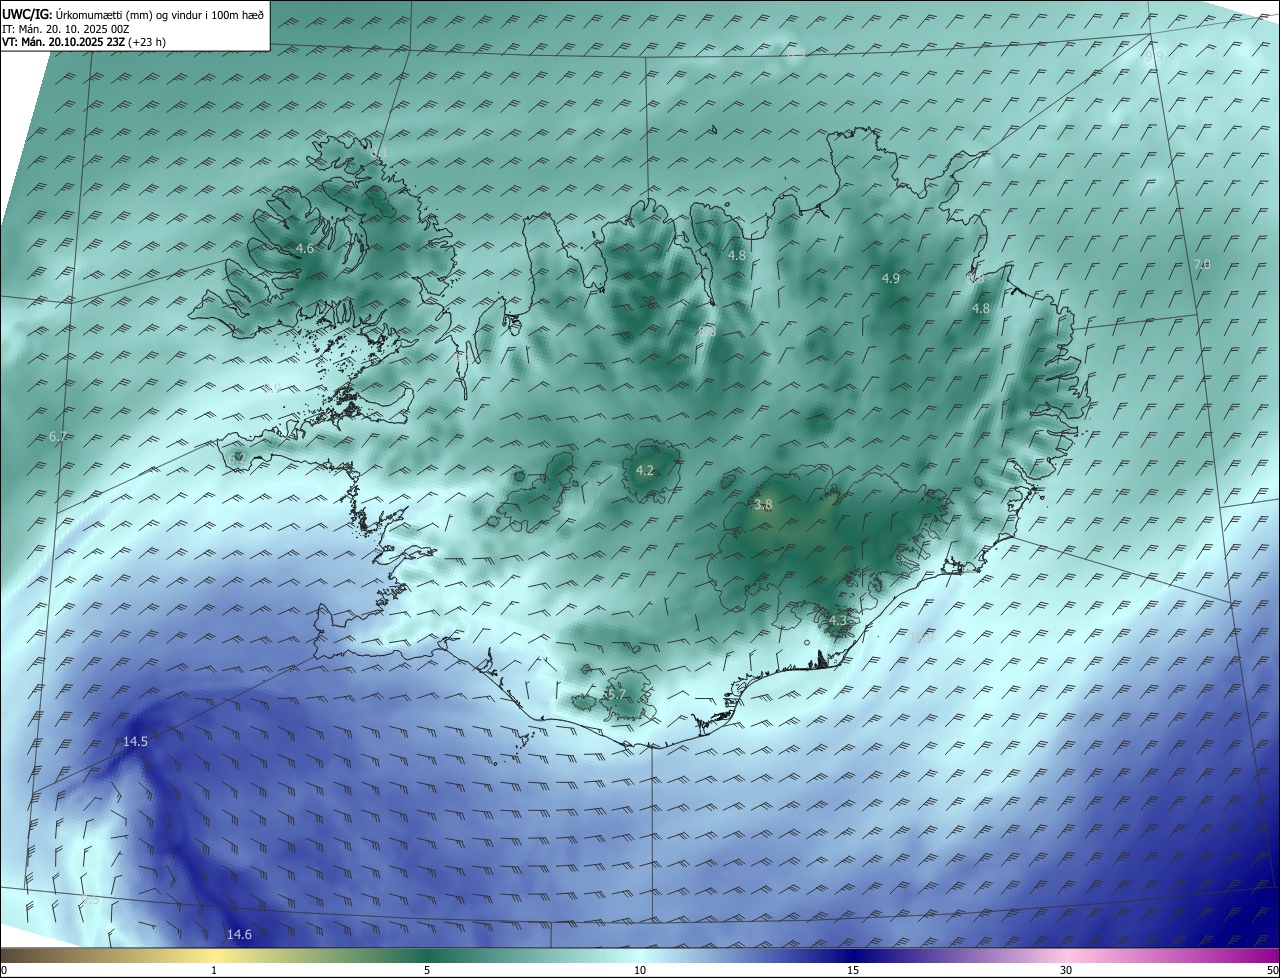This screenshot has height=978, width=1280.
Task: Click the 3.8 value label on the map
Action: 763,505
